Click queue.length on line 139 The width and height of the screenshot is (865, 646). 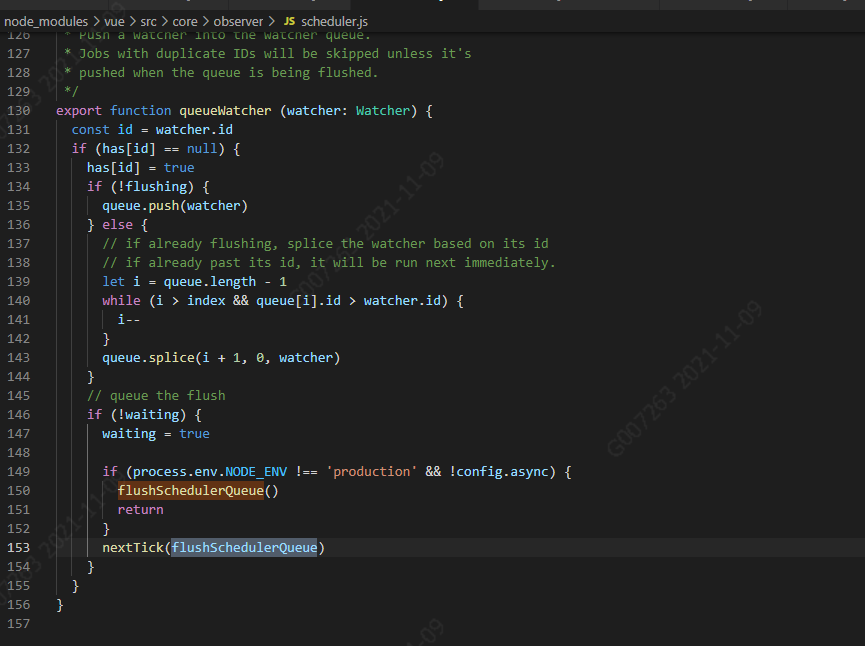point(210,282)
